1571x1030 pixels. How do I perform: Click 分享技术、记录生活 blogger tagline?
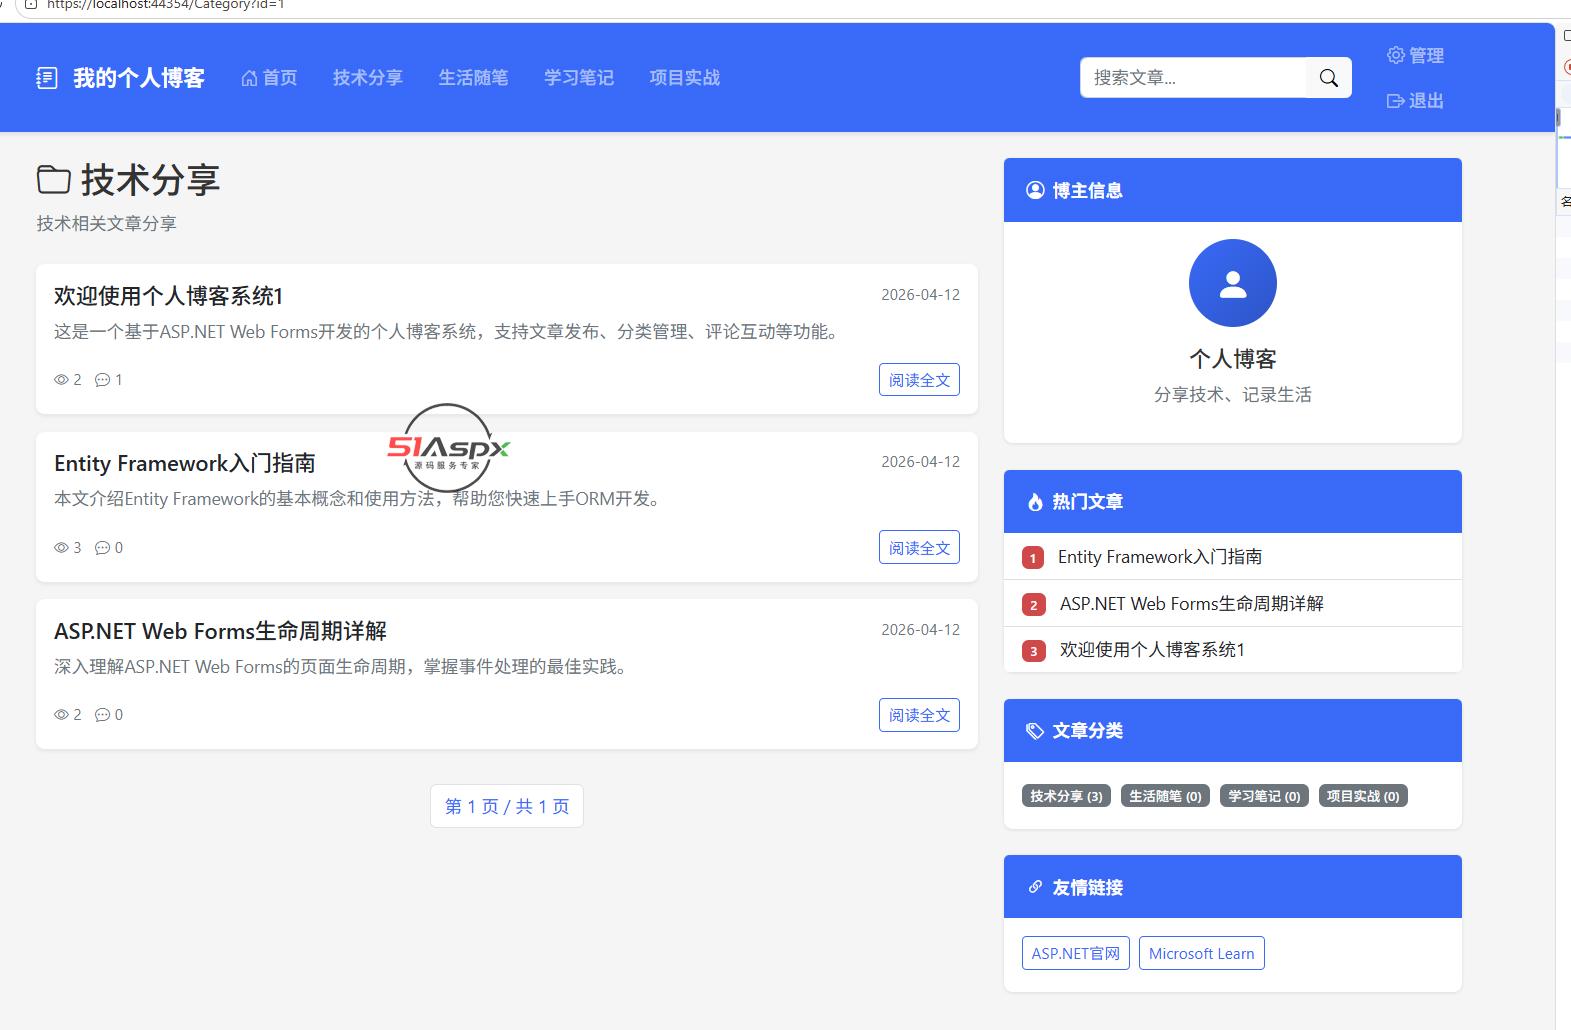click(1232, 395)
